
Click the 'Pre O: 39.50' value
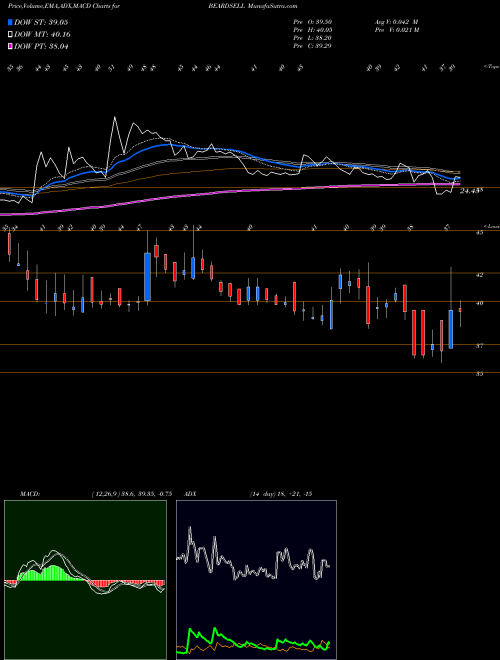313,22
